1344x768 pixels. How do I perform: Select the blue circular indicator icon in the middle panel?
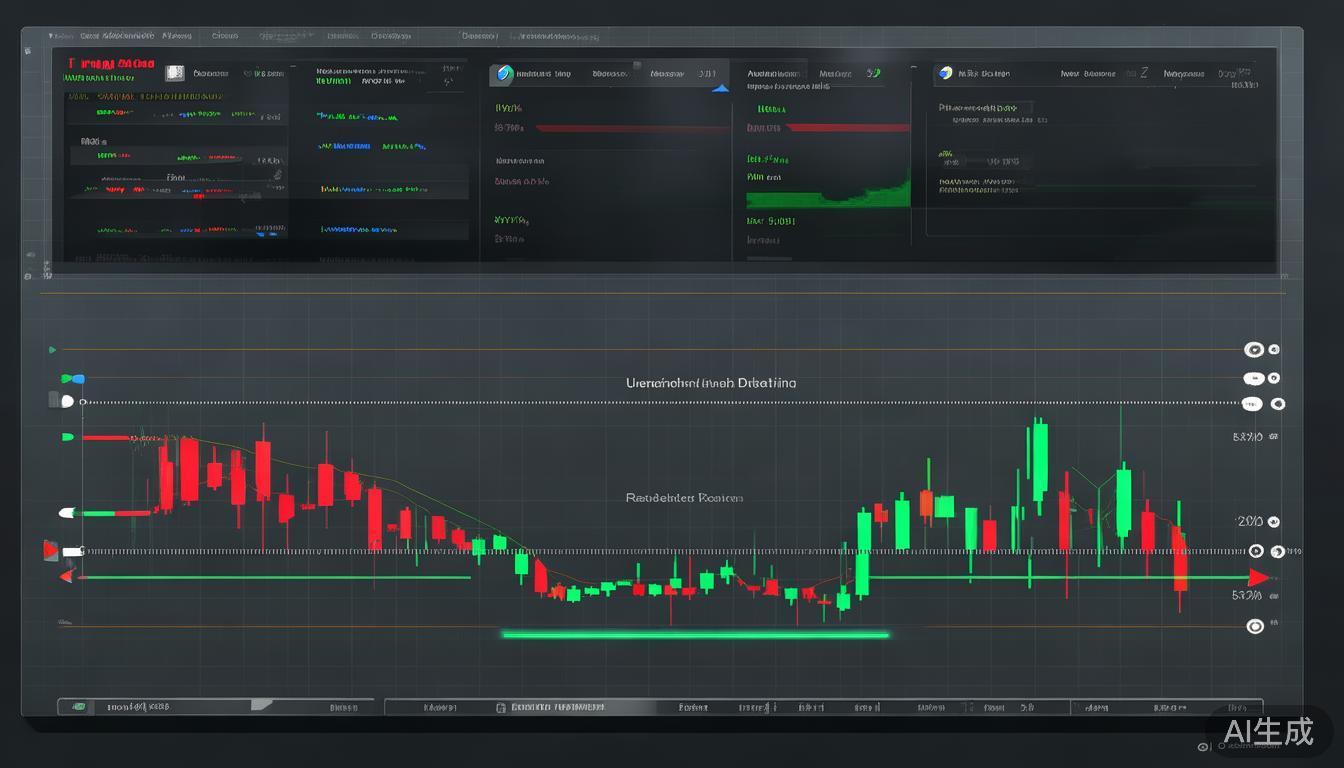click(x=502, y=73)
